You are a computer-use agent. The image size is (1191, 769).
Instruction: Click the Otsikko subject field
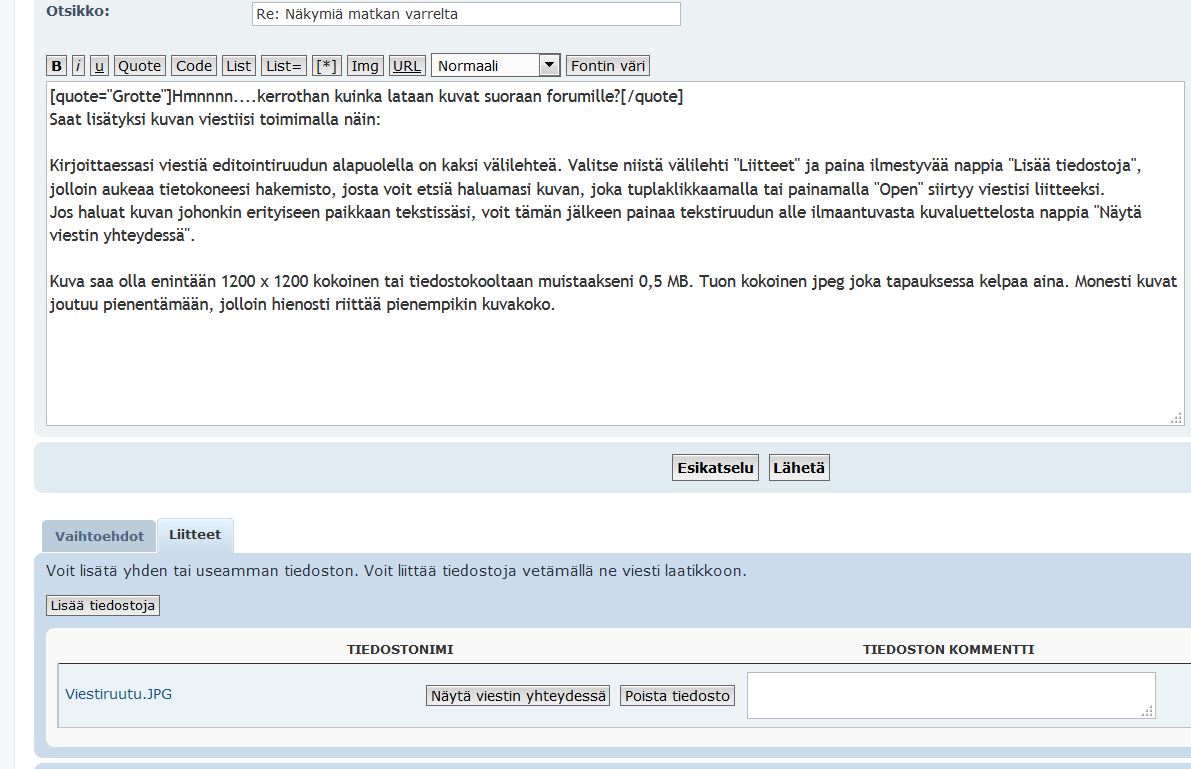tap(465, 14)
